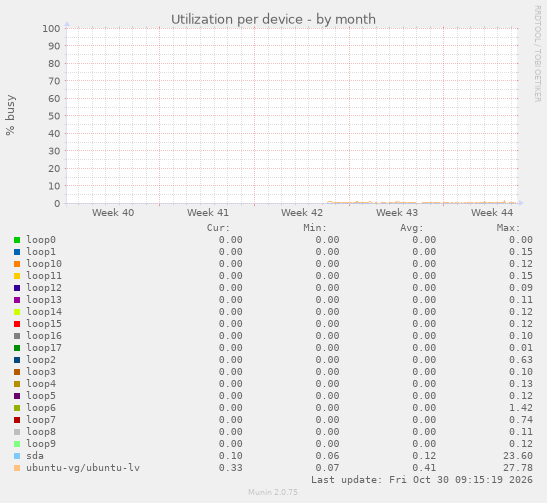Select the loop15 legend label
The width and height of the screenshot is (547, 503).
44,324
